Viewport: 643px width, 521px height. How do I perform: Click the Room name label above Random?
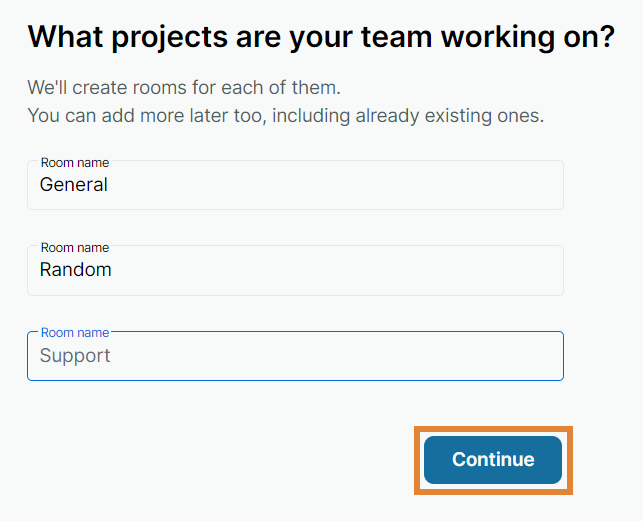[x=75, y=247]
